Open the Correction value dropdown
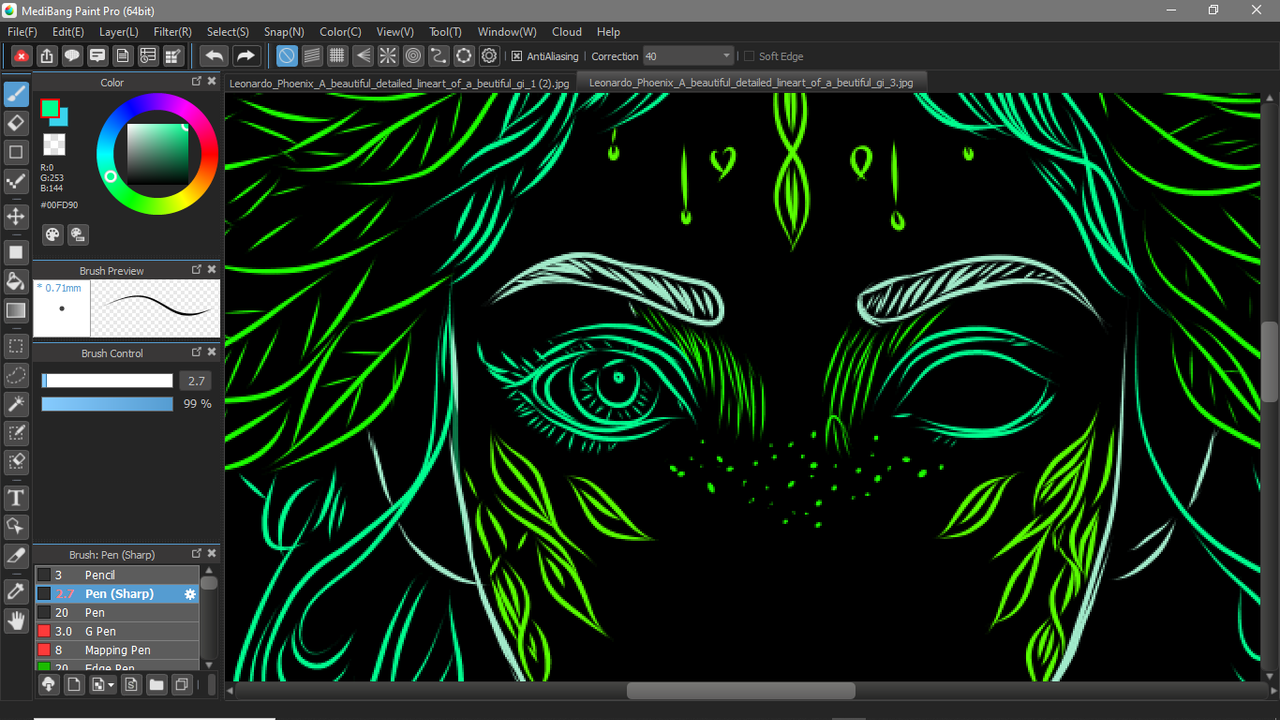Screen dimensions: 1280x720 [x=726, y=56]
